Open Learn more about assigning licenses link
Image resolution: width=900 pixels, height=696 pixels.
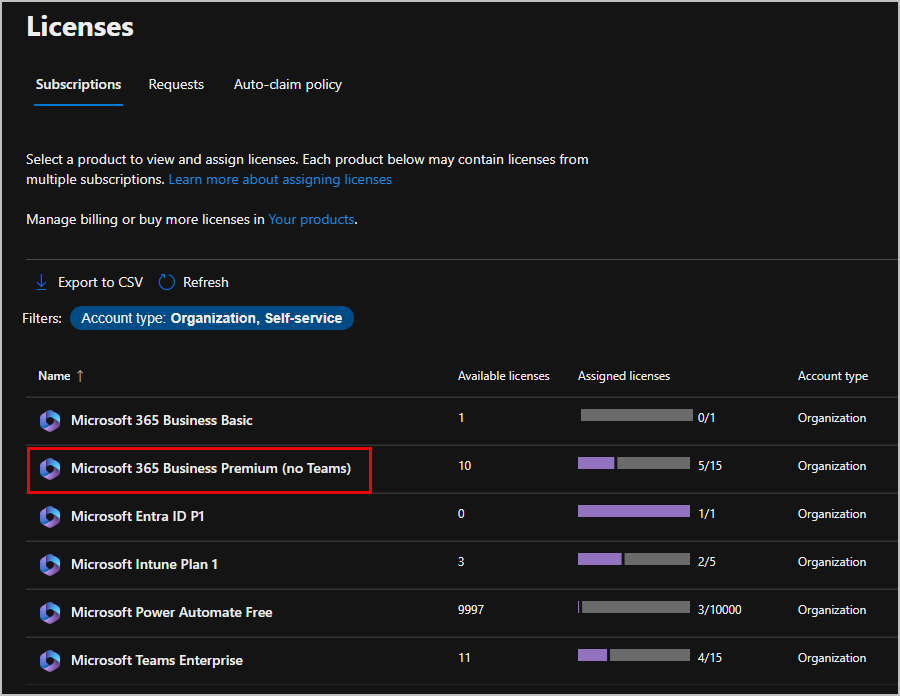(x=280, y=180)
